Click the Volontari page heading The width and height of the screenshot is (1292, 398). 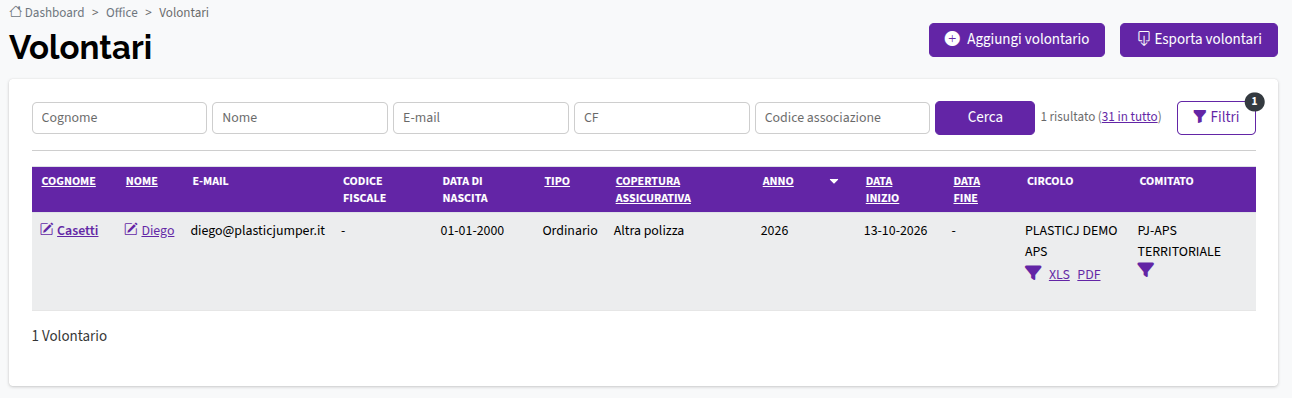click(x=81, y=47)
